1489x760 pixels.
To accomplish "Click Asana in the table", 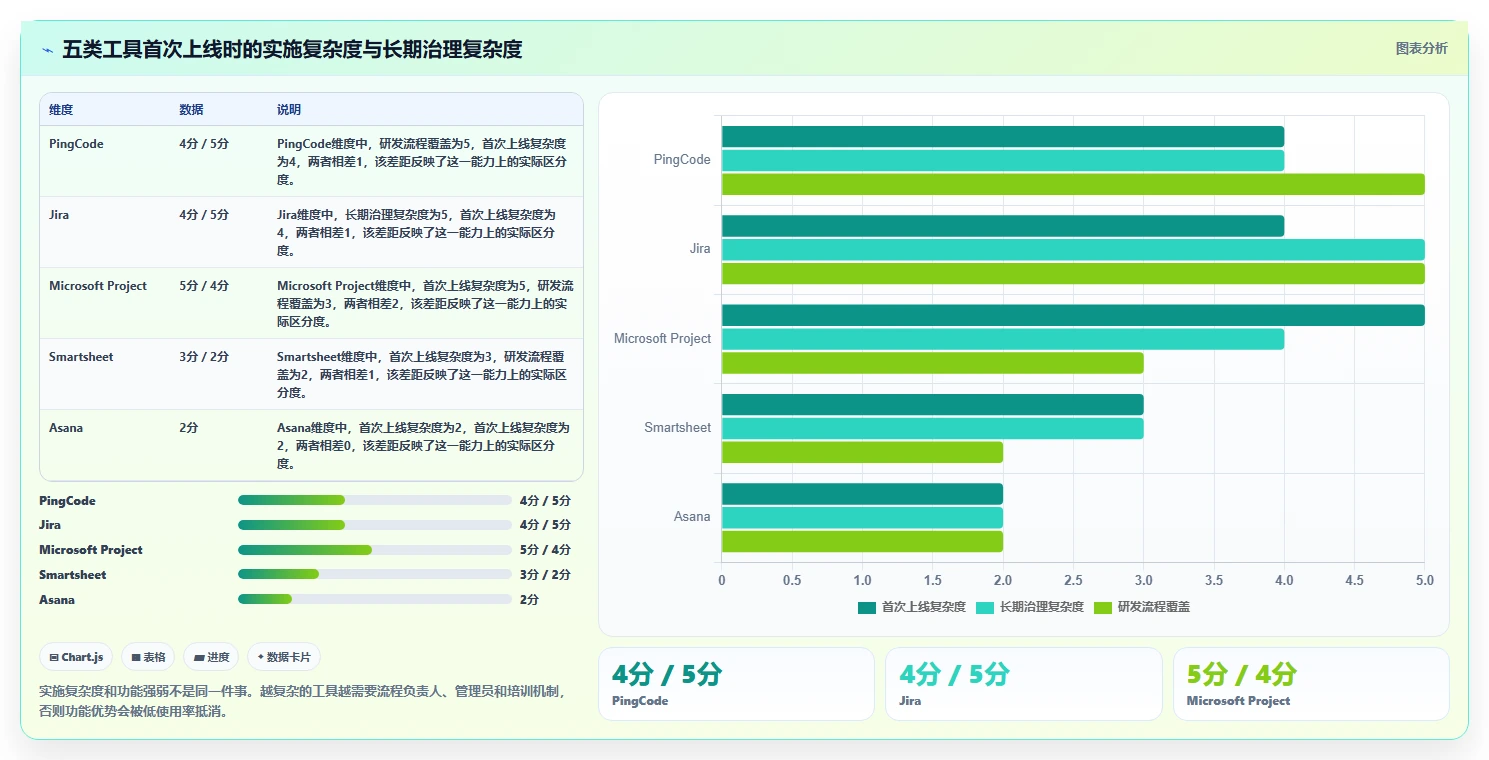I will (66, 428).
